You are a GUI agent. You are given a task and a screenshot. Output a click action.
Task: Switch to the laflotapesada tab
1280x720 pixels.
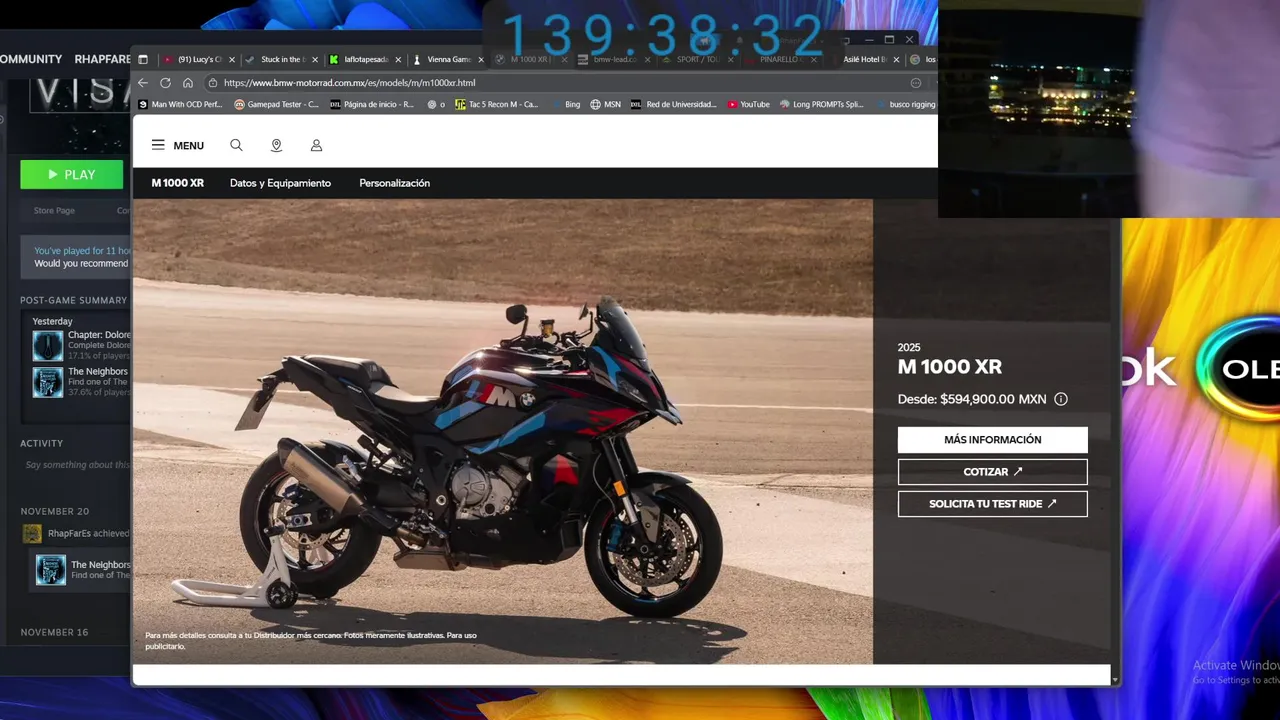click(x=365, y=60)
